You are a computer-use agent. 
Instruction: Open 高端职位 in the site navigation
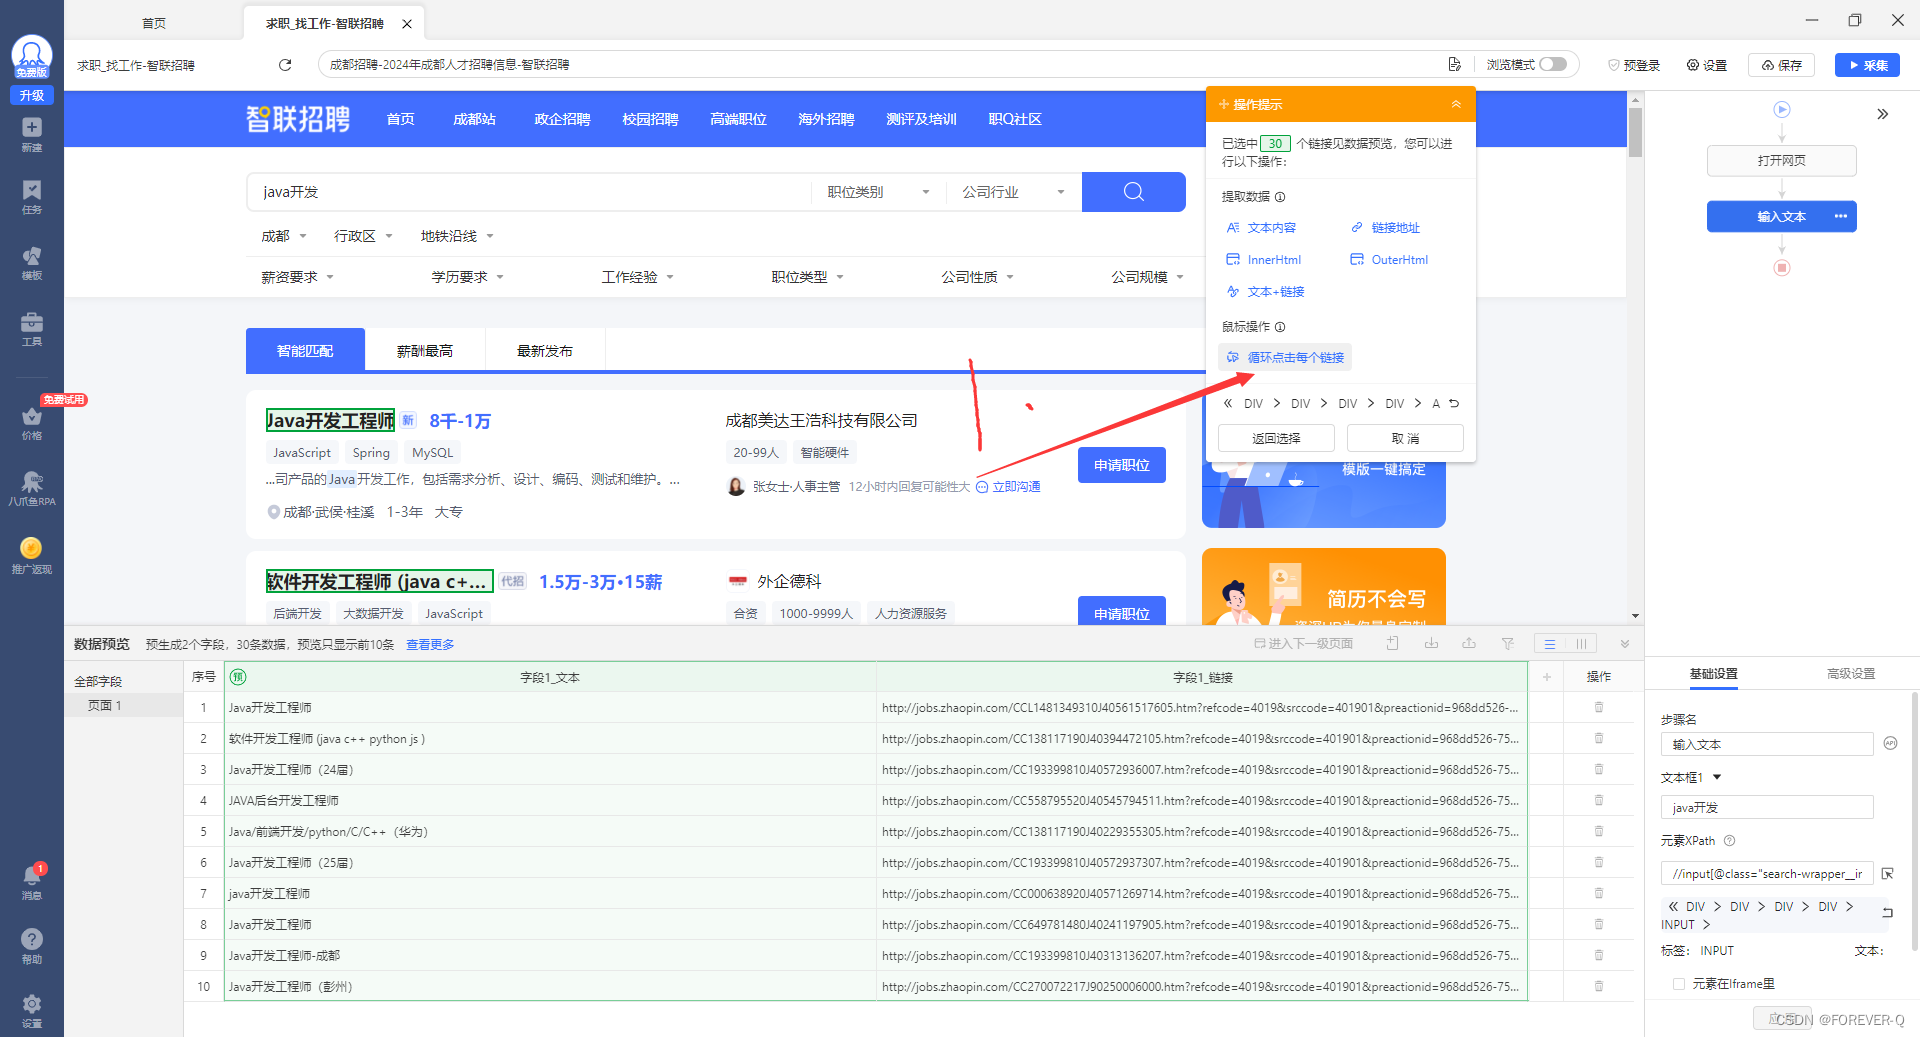click(x=738, y=119)
